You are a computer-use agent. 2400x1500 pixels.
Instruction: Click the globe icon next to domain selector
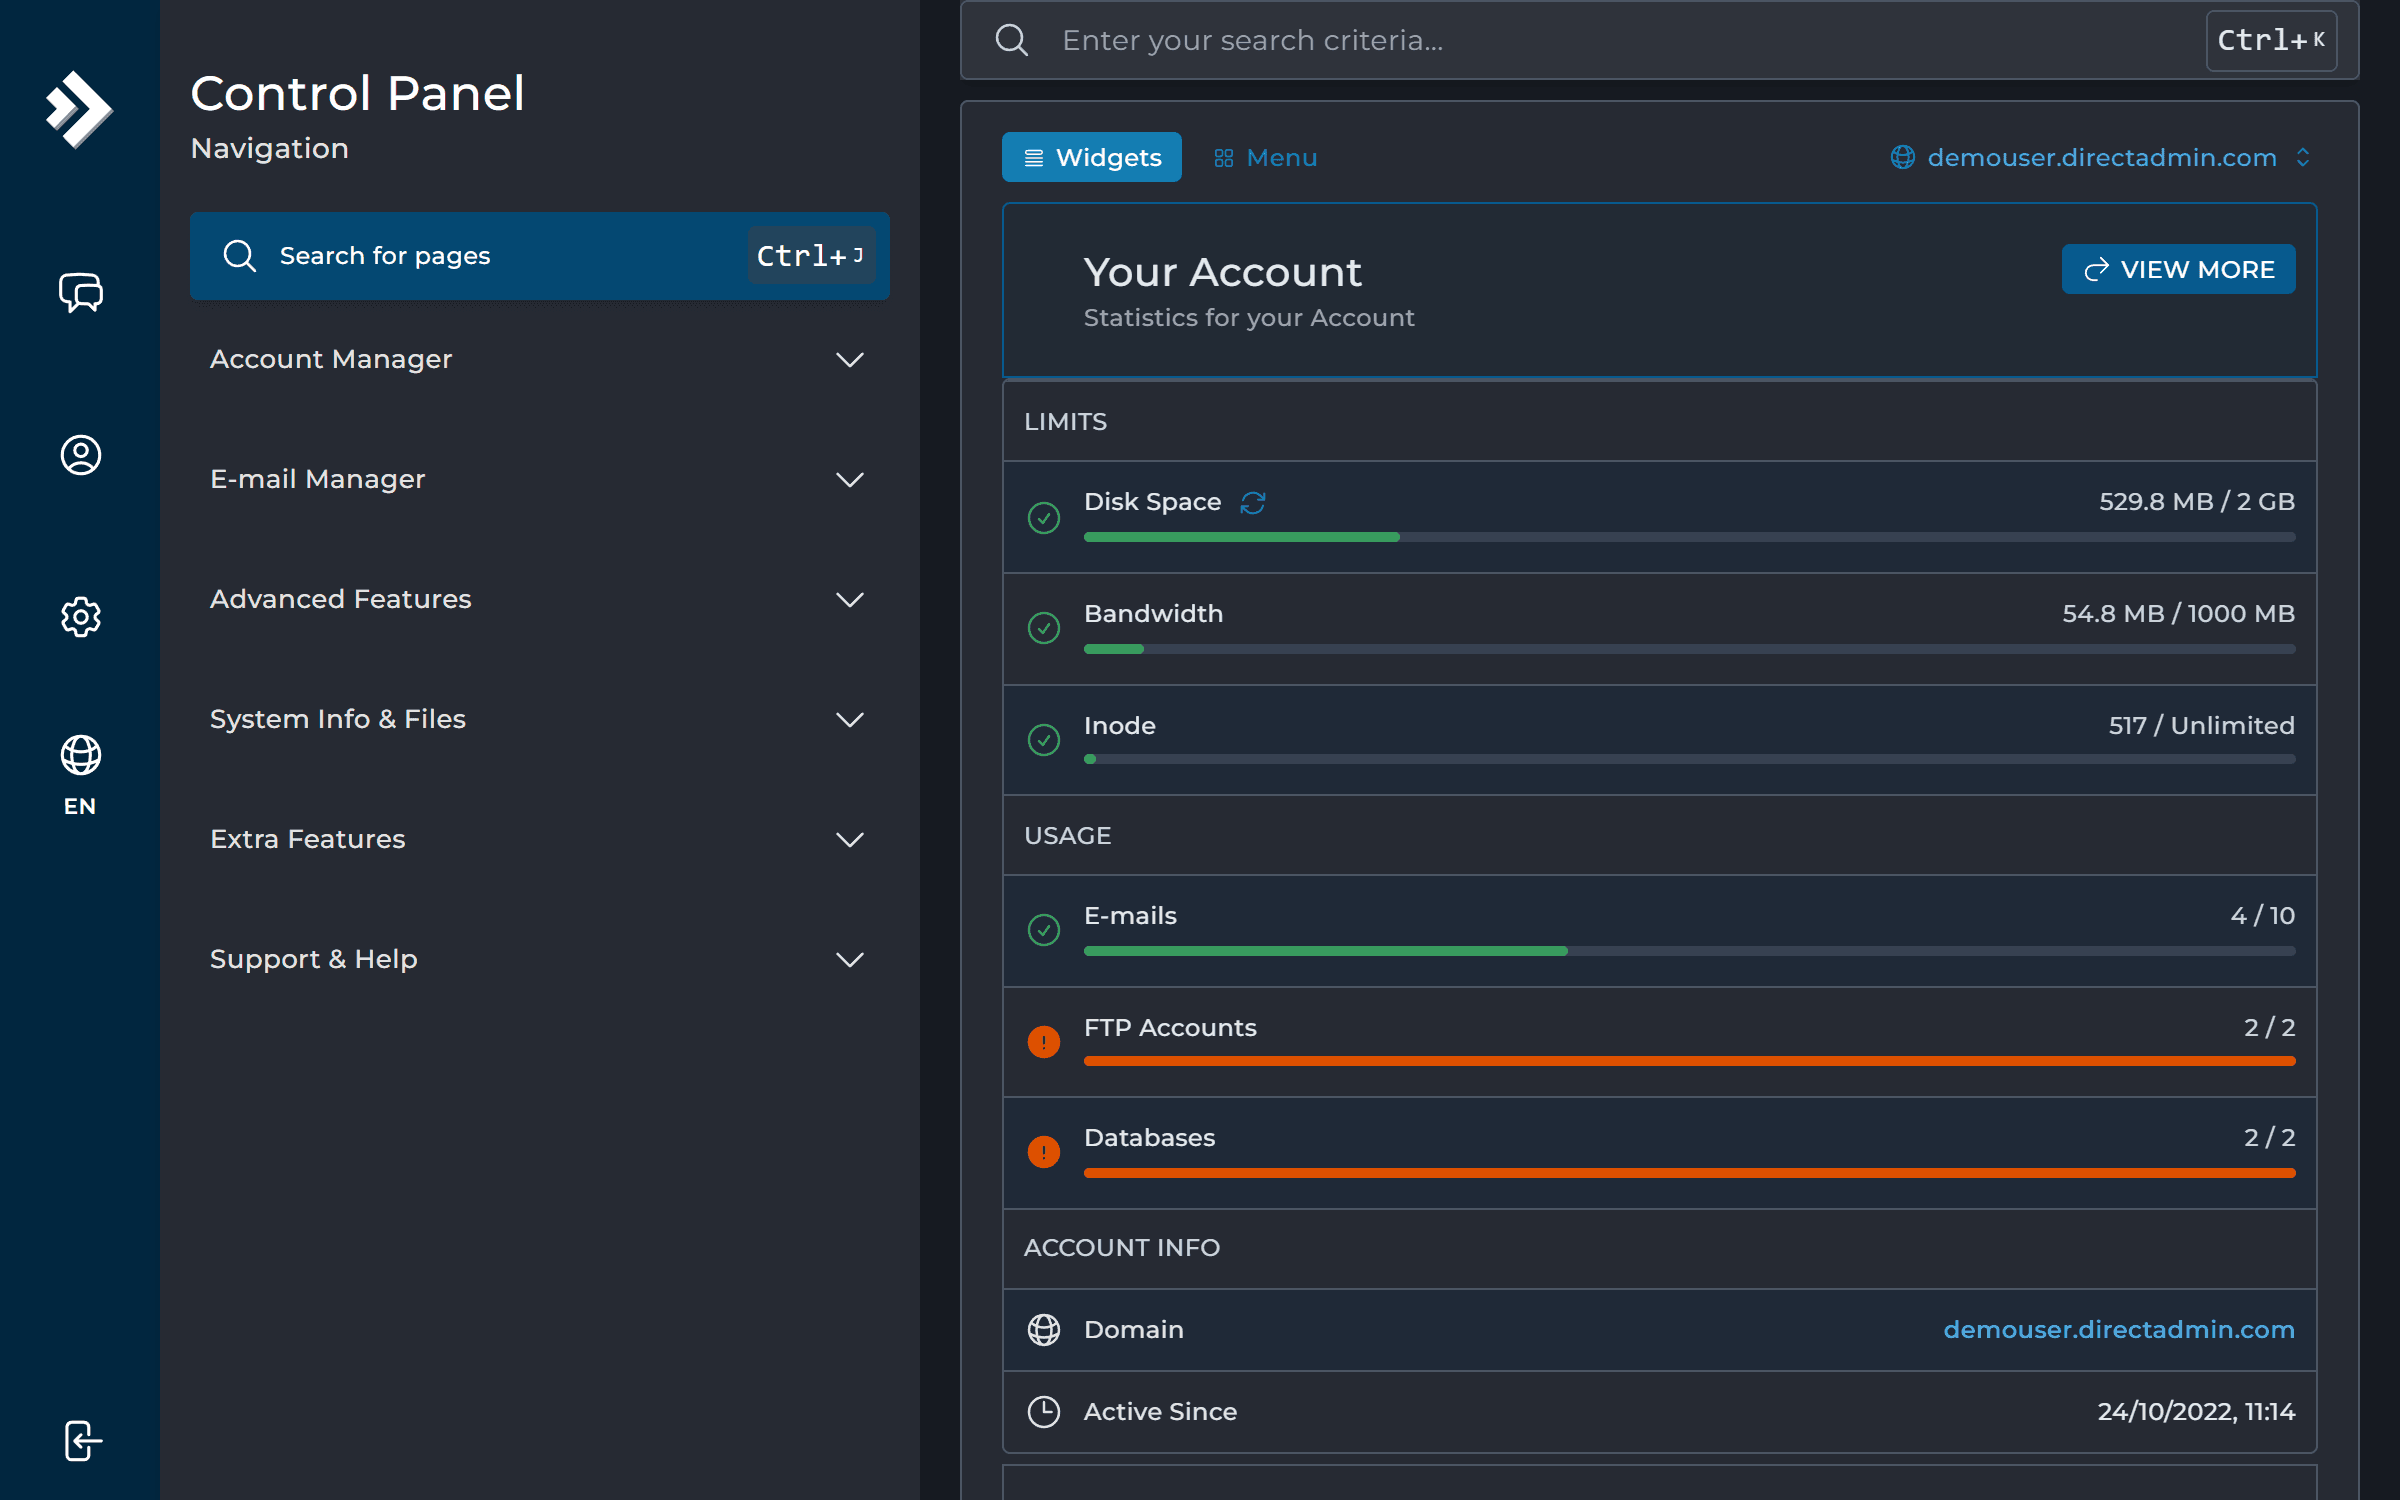click(x=1902, y=158)
